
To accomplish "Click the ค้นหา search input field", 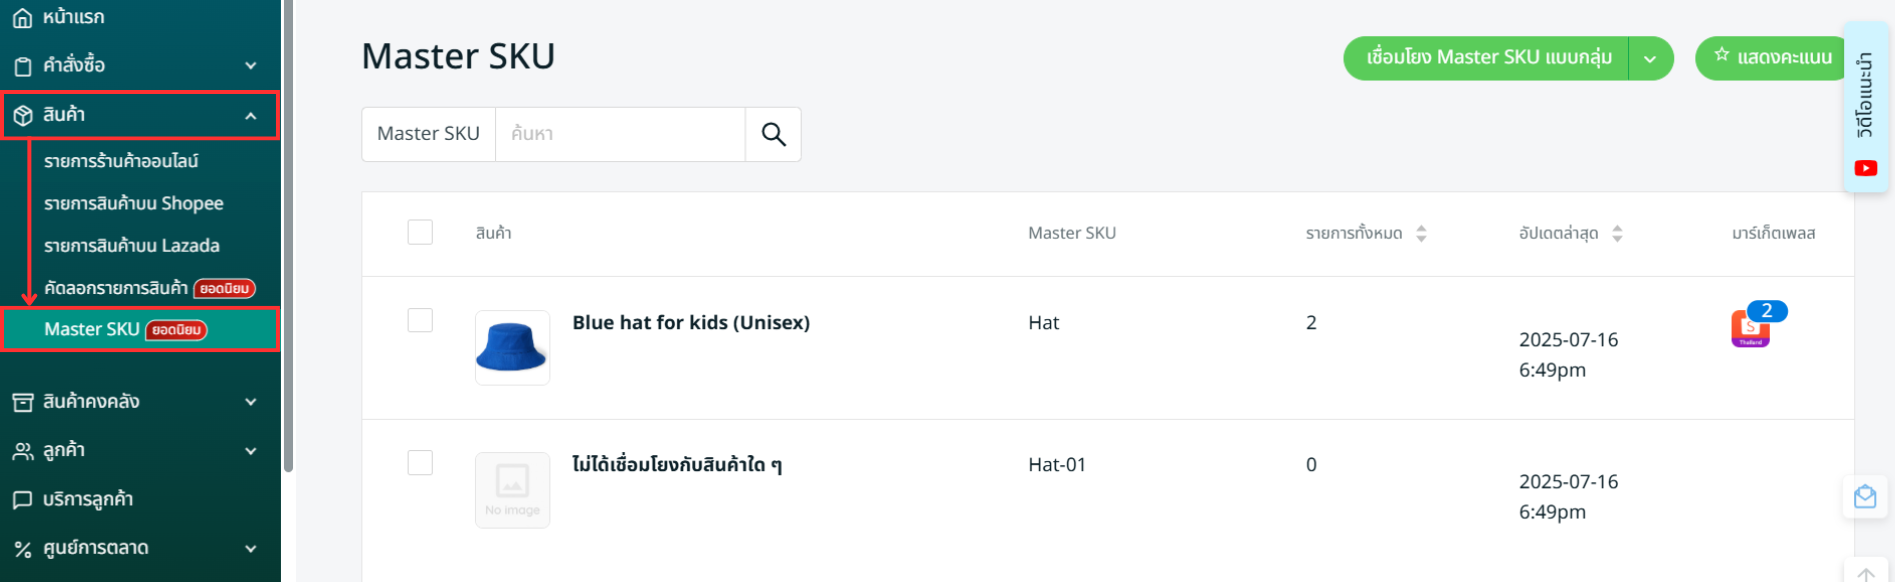I will [620, 134].
